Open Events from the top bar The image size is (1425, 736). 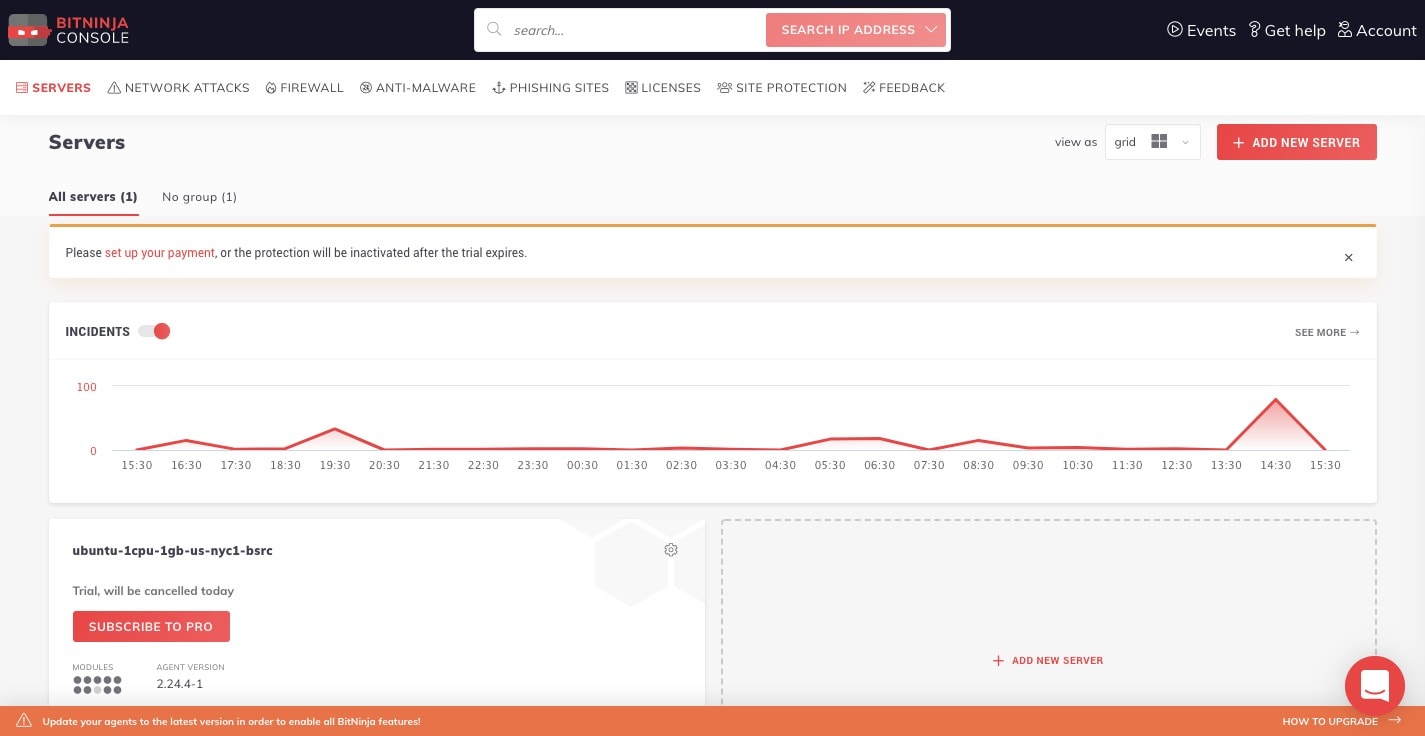coord(1201,30)
